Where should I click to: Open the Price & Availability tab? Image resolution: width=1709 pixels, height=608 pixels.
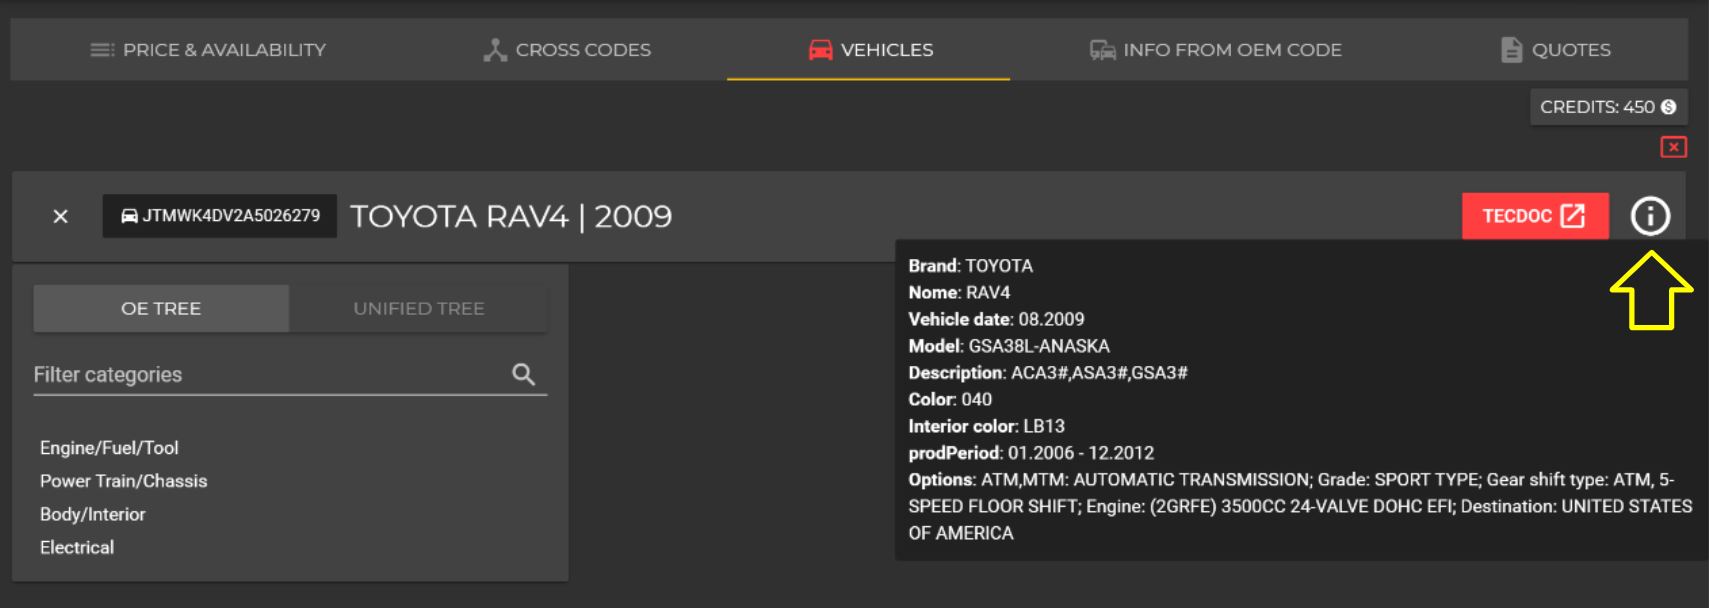click(x=208, y=50)
